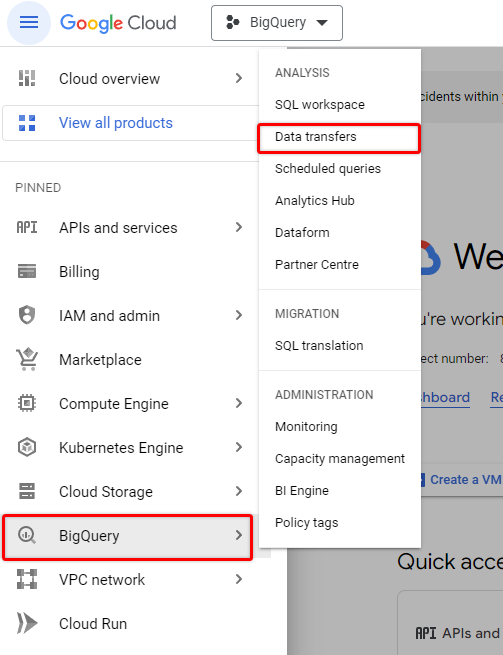This screenshot has width=503, height=655.
Task: Select Capacity management under Administration
Action: coord(340,459)
